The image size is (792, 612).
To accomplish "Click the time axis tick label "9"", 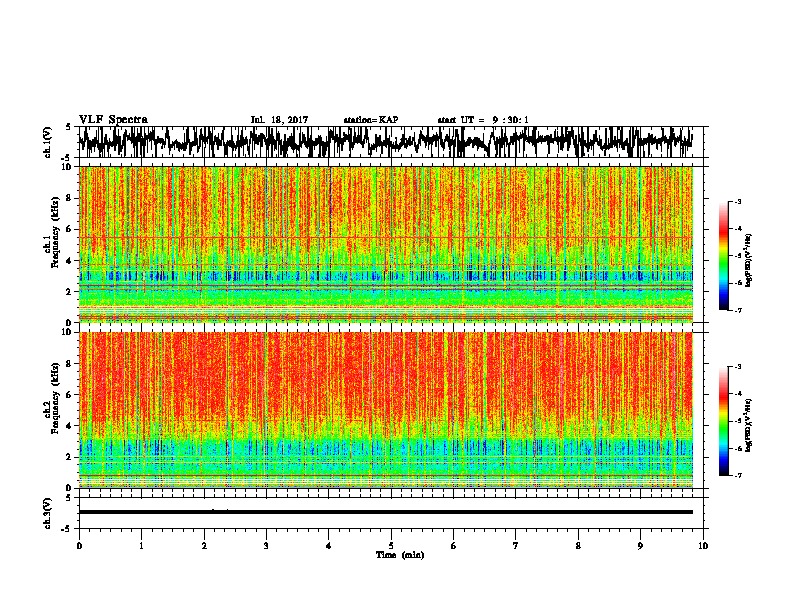I will (x=640, y=546).
